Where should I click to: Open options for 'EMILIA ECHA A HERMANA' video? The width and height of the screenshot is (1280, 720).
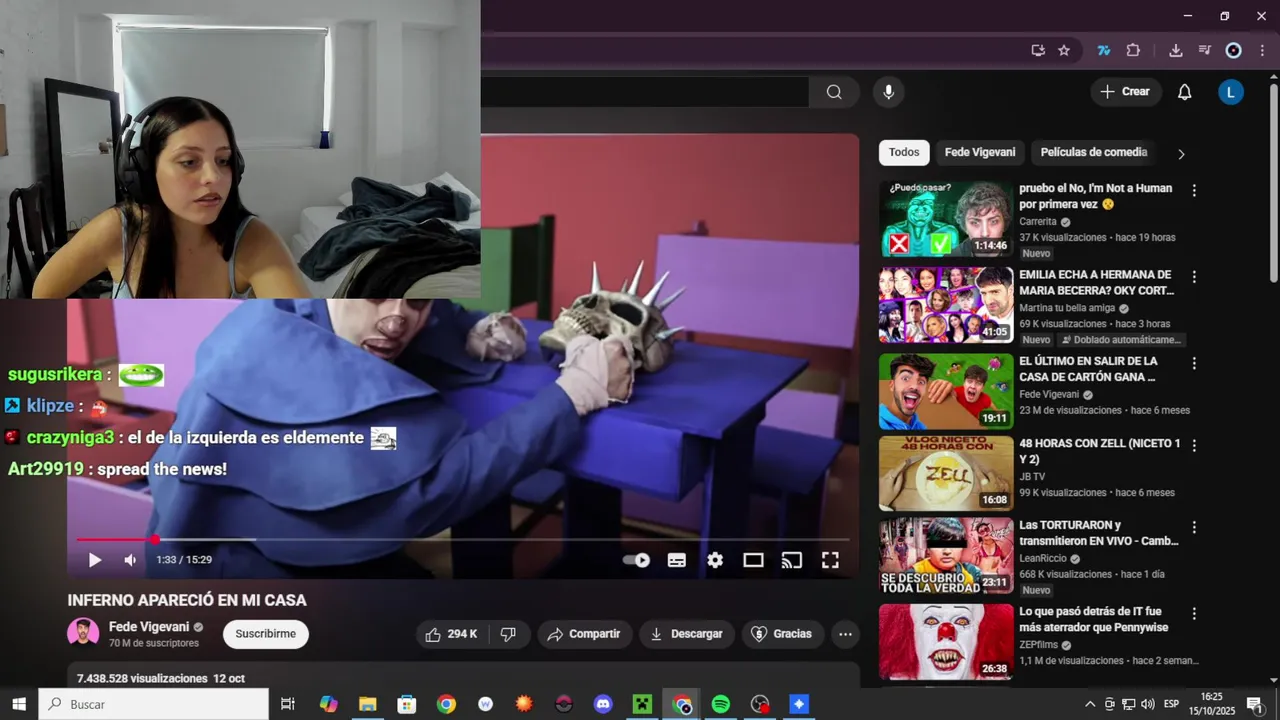pos(1194,277)
